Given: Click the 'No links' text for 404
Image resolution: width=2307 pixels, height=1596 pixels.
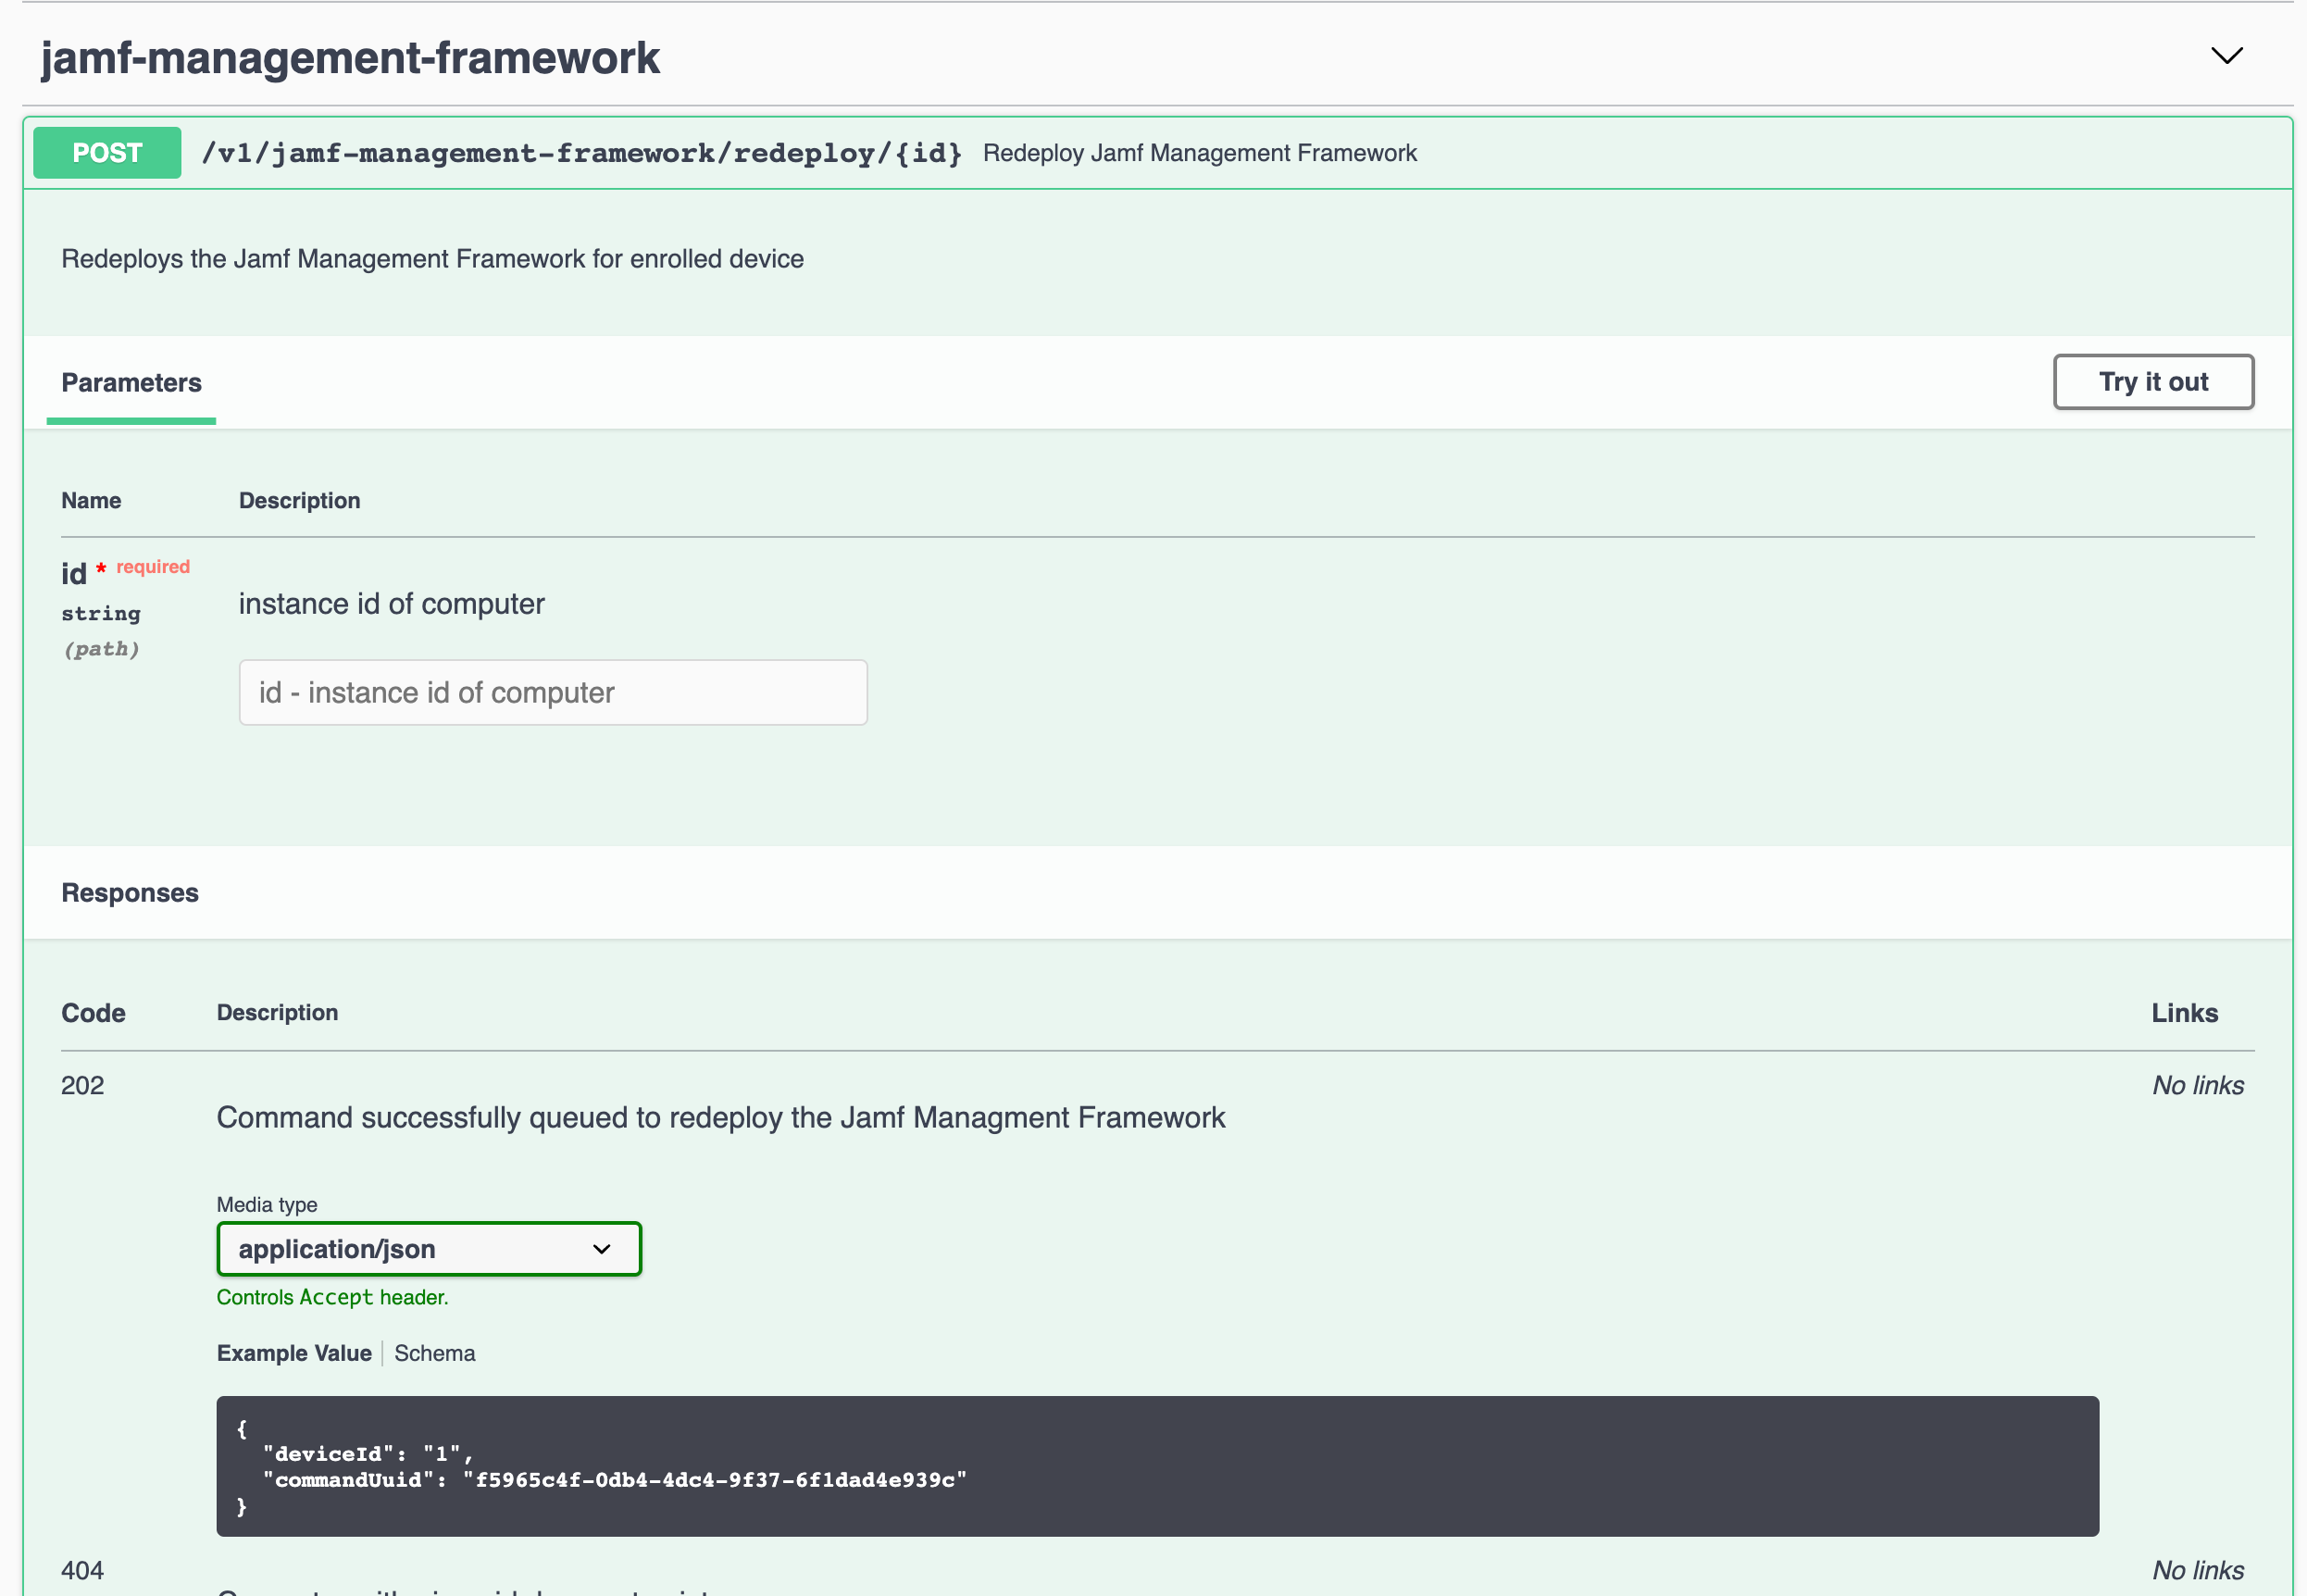Looking at the screenshot, I should pos(2198,1571).
